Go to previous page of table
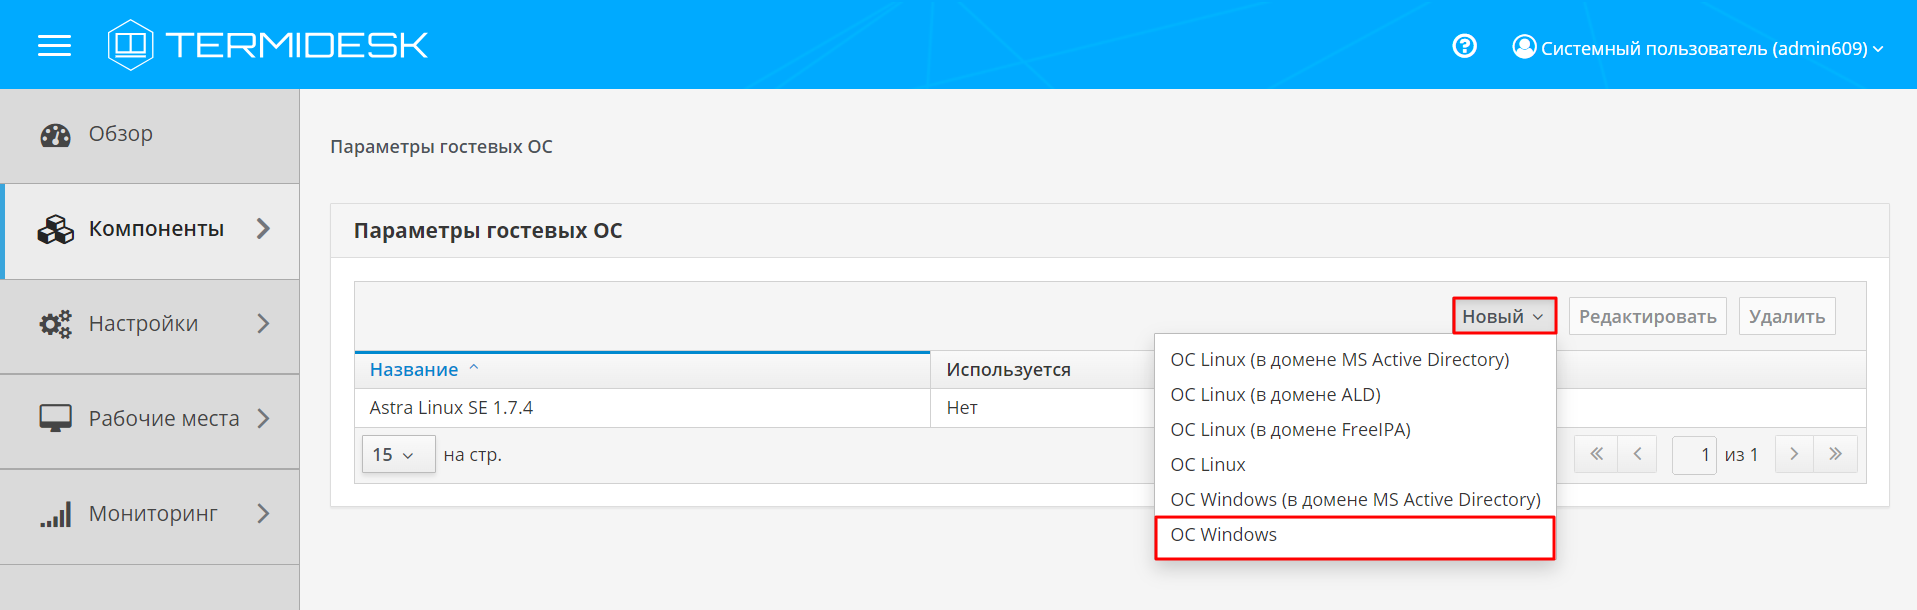Viewport: 1917px width, 610px height. pyautogui.click(x=1637, y=454)
